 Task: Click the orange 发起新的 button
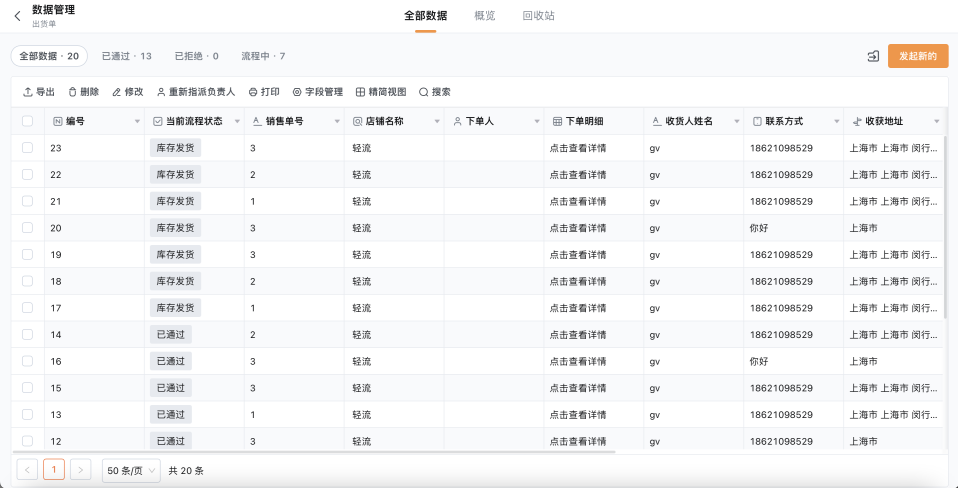point(918,56)
